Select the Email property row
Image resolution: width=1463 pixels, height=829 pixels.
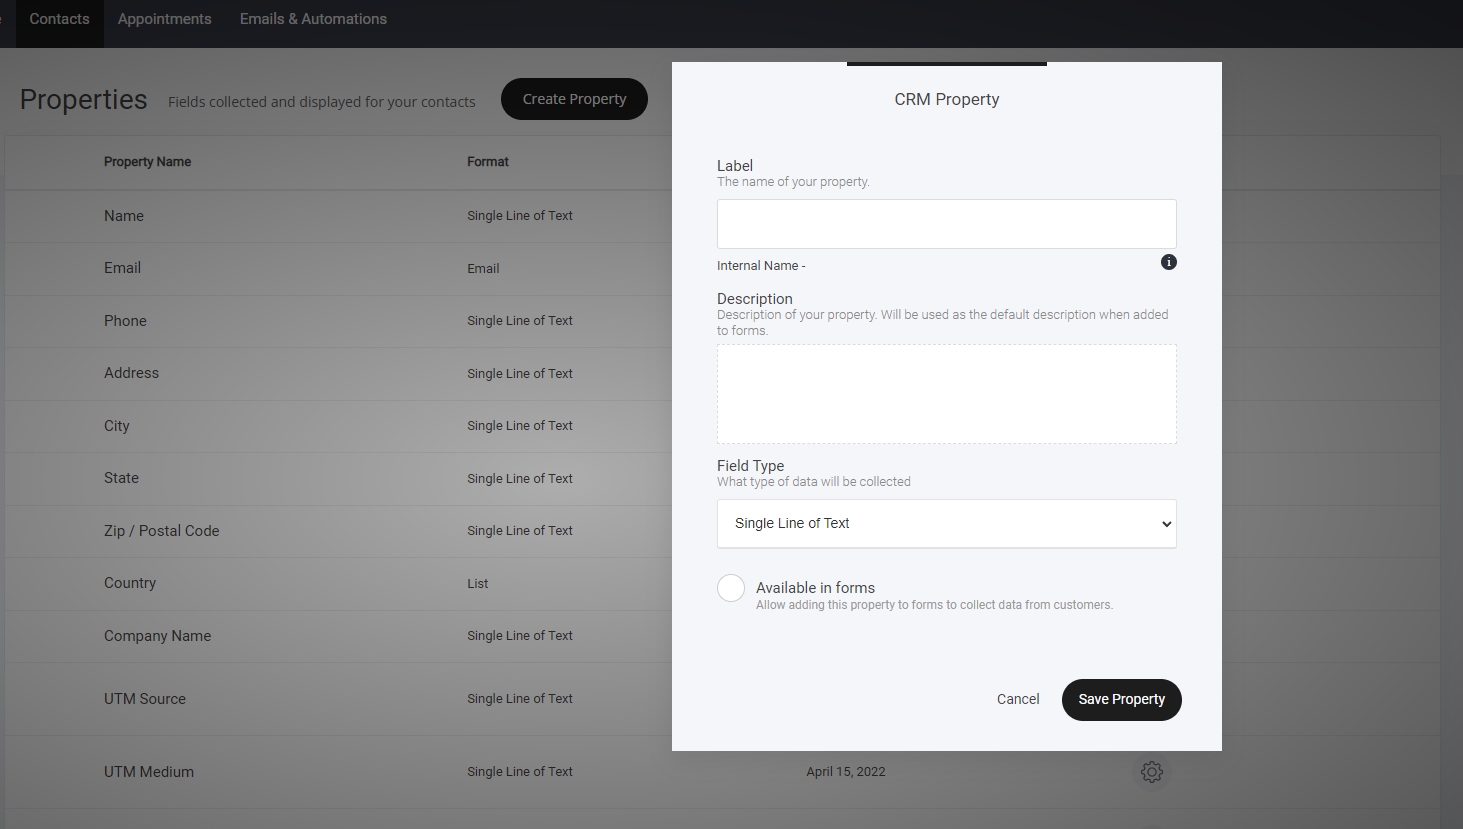point(122,268)
